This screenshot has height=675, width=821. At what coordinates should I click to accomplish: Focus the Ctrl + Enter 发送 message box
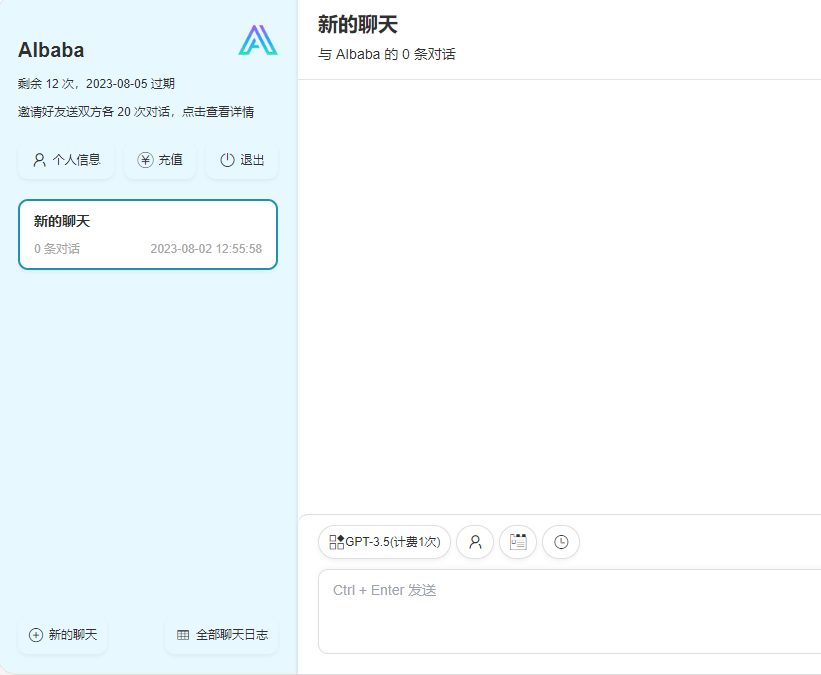coord(570,611)
